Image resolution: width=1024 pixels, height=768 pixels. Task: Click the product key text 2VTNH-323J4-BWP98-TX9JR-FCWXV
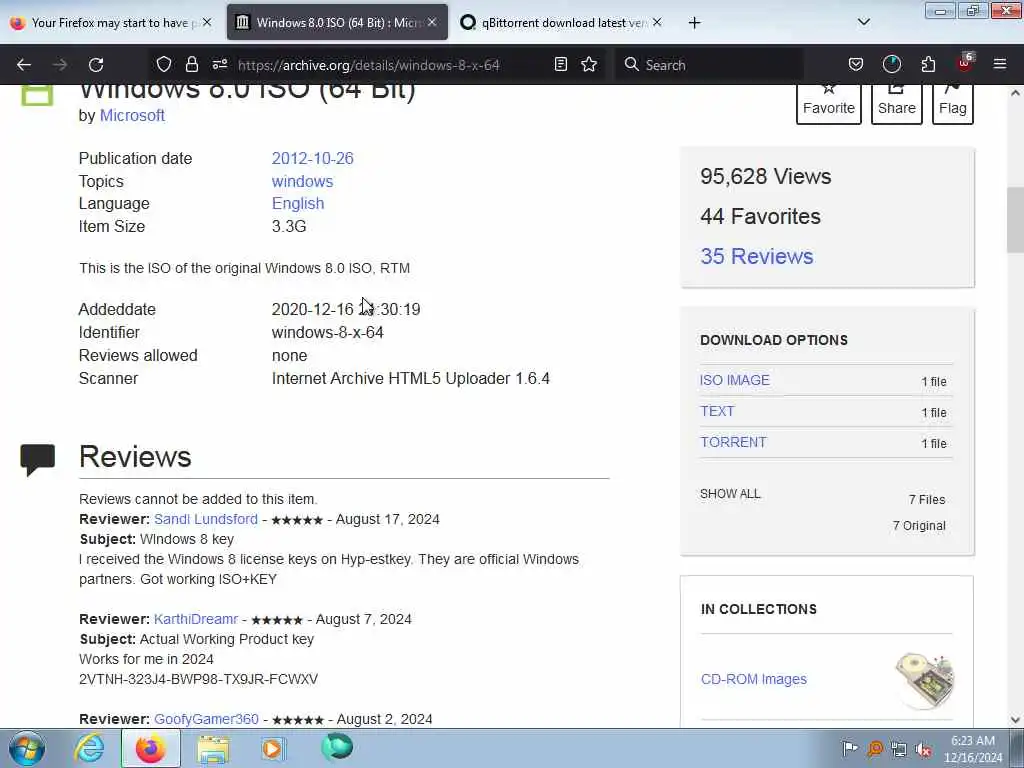(199, 679)
